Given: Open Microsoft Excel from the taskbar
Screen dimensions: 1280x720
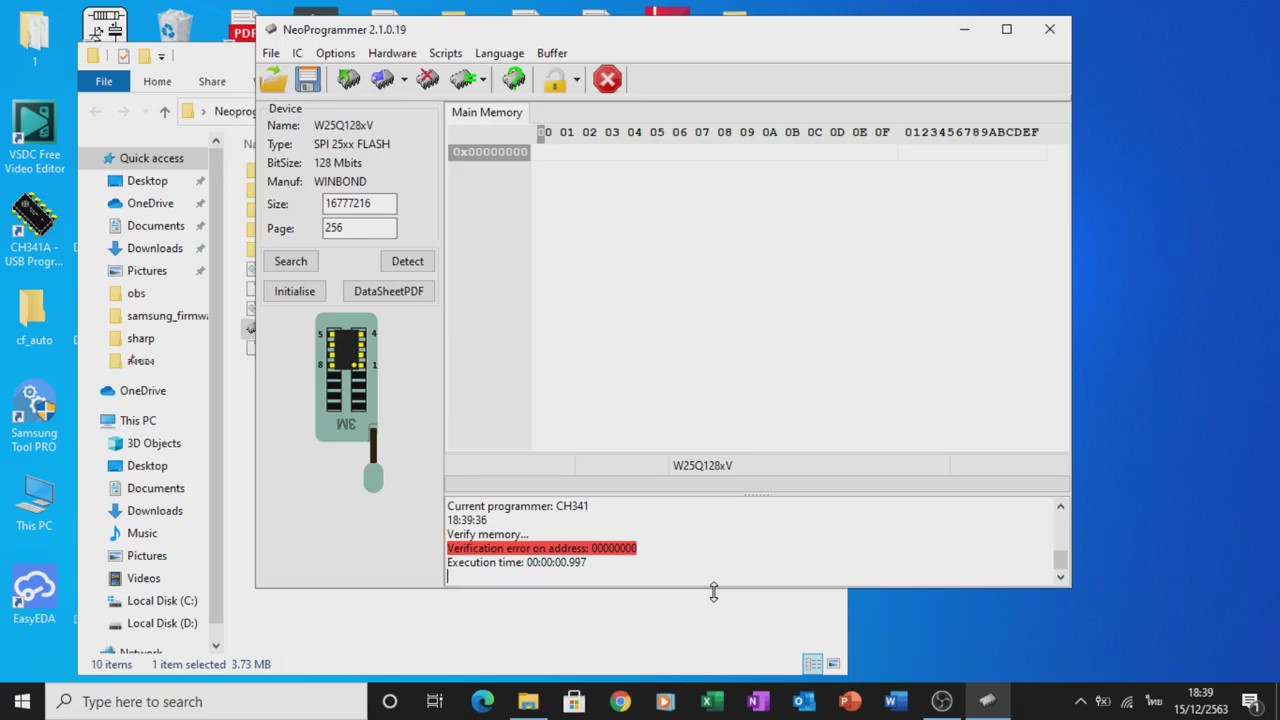Looking at the screenshot, I should [x=712, y=701].
